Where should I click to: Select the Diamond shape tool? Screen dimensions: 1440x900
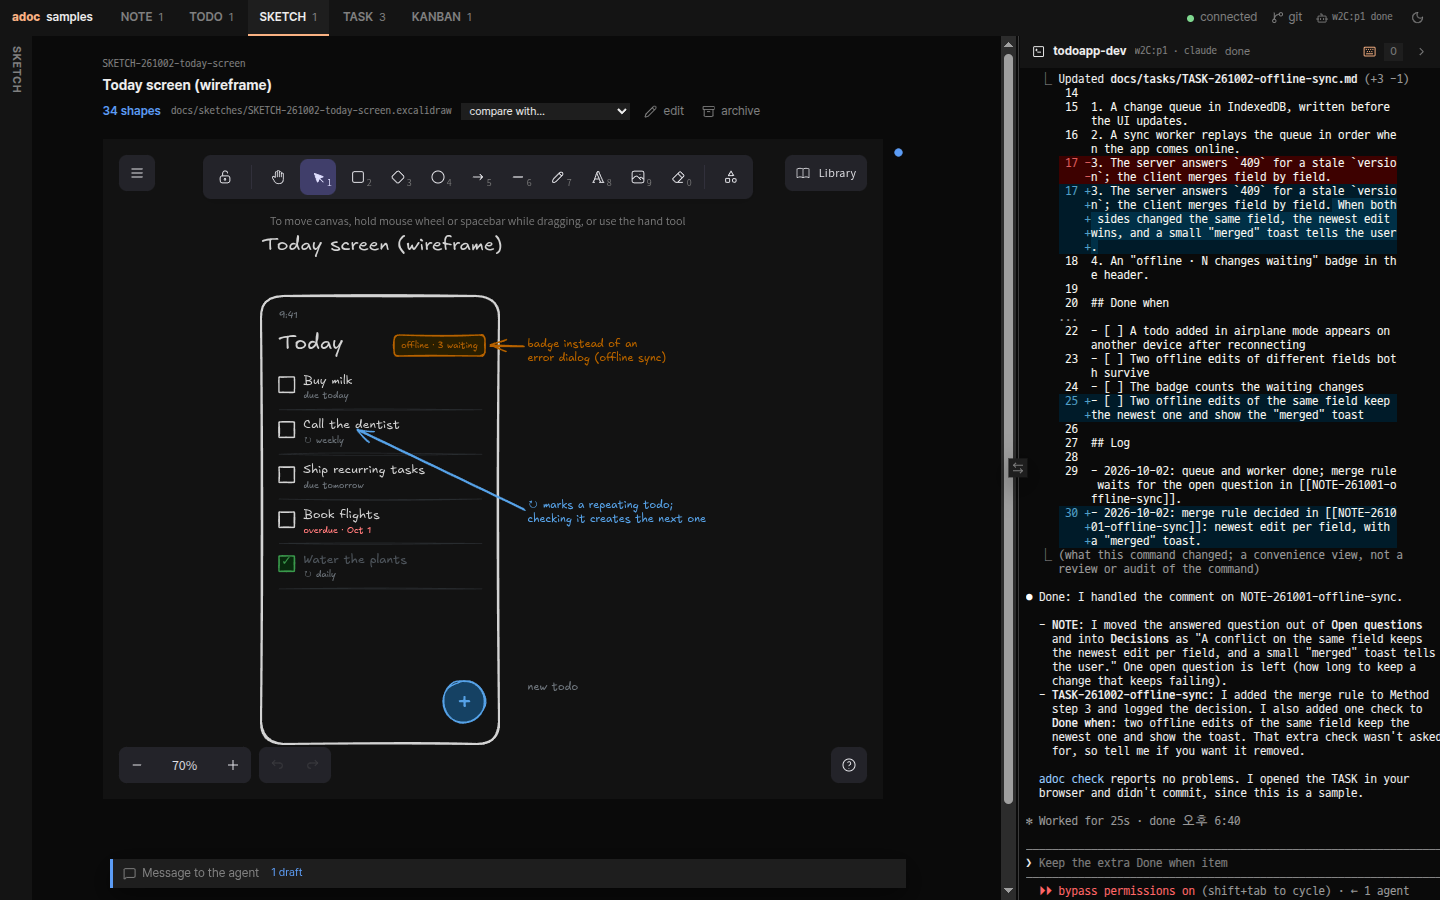(398, 177)
